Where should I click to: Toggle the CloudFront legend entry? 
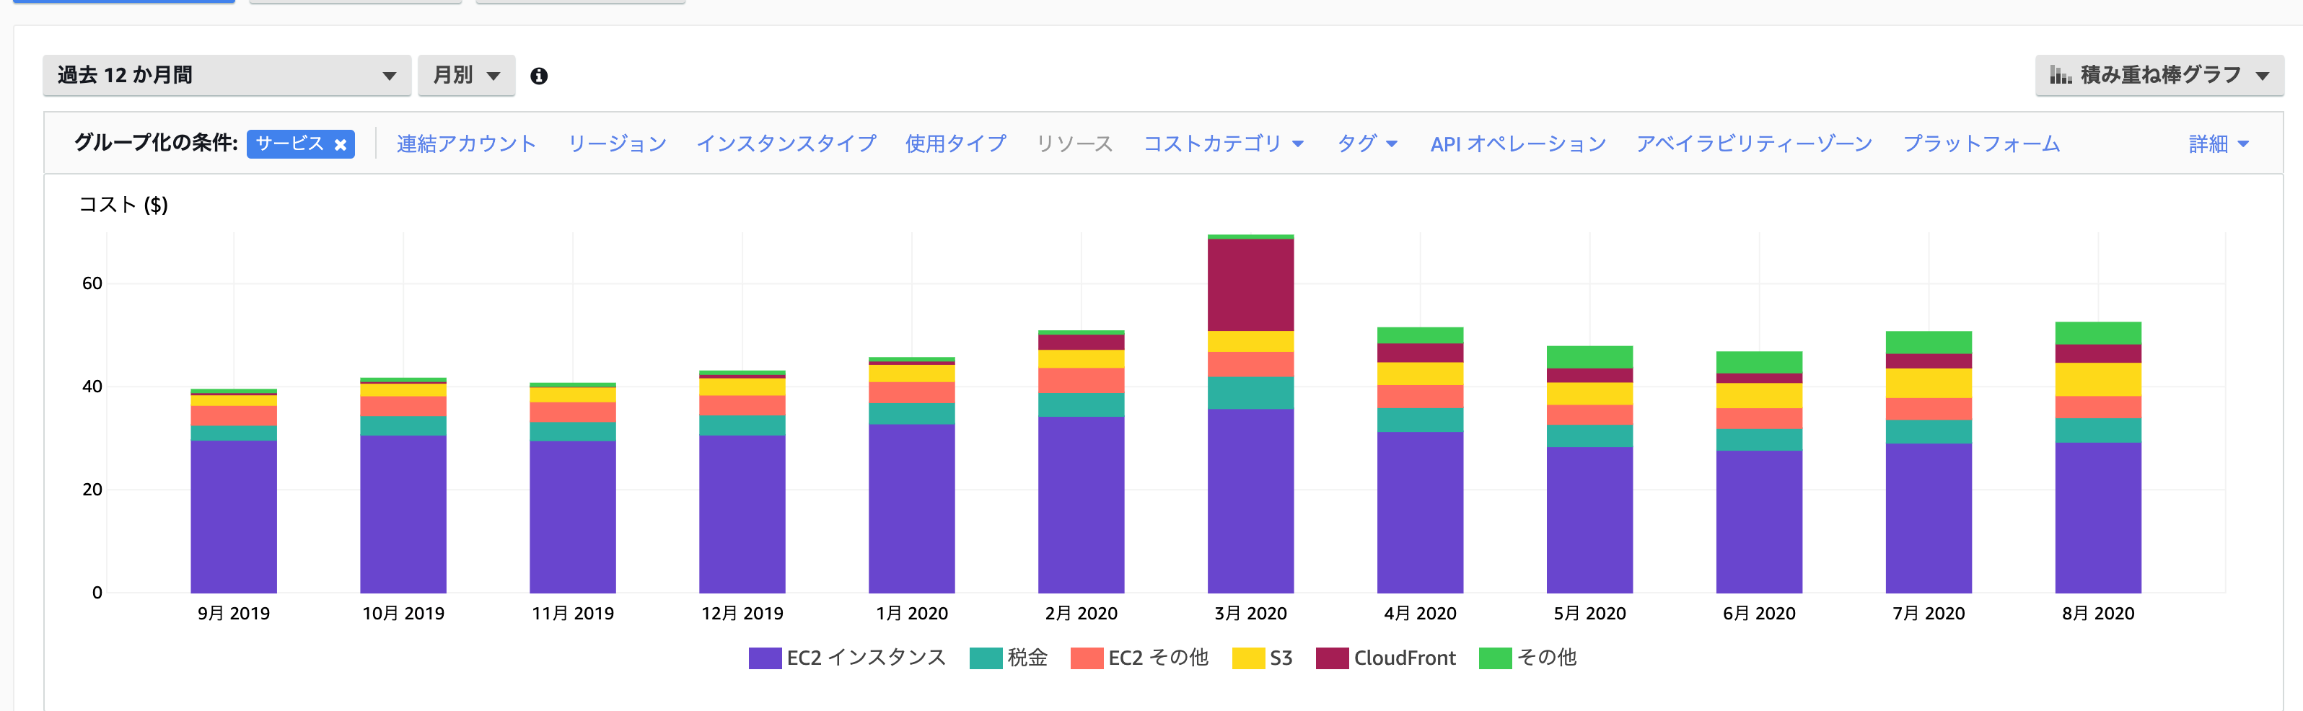pyautogui.click(x=1386, y=658)
